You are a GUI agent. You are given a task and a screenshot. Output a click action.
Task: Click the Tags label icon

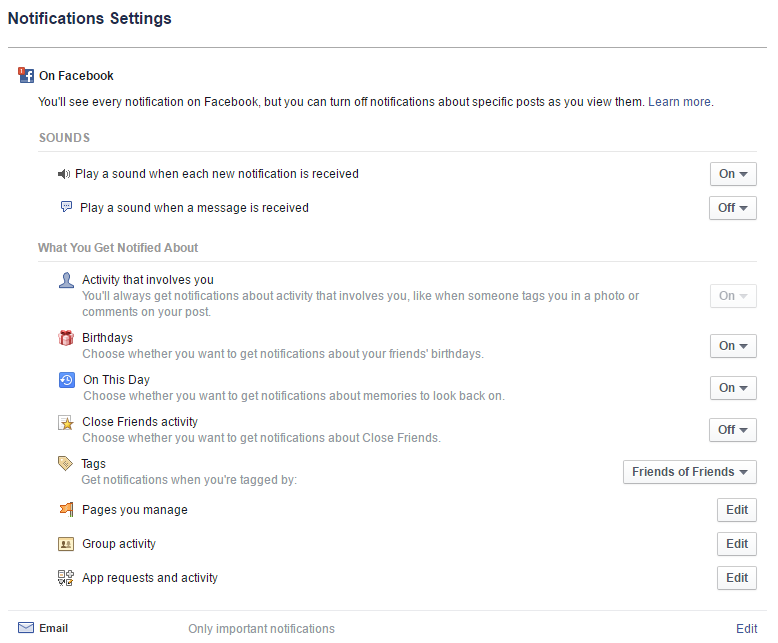[66, 464]
